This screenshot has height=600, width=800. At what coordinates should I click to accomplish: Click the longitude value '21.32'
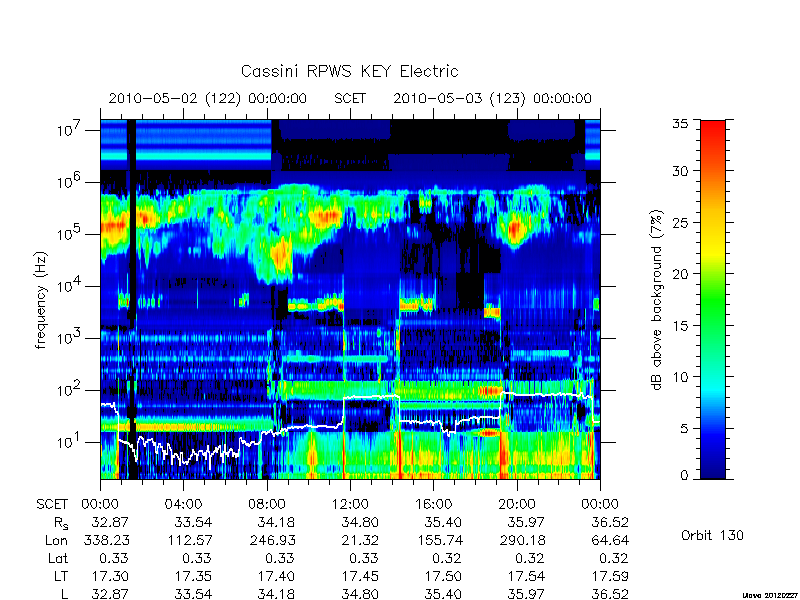(x=360, y=540)
